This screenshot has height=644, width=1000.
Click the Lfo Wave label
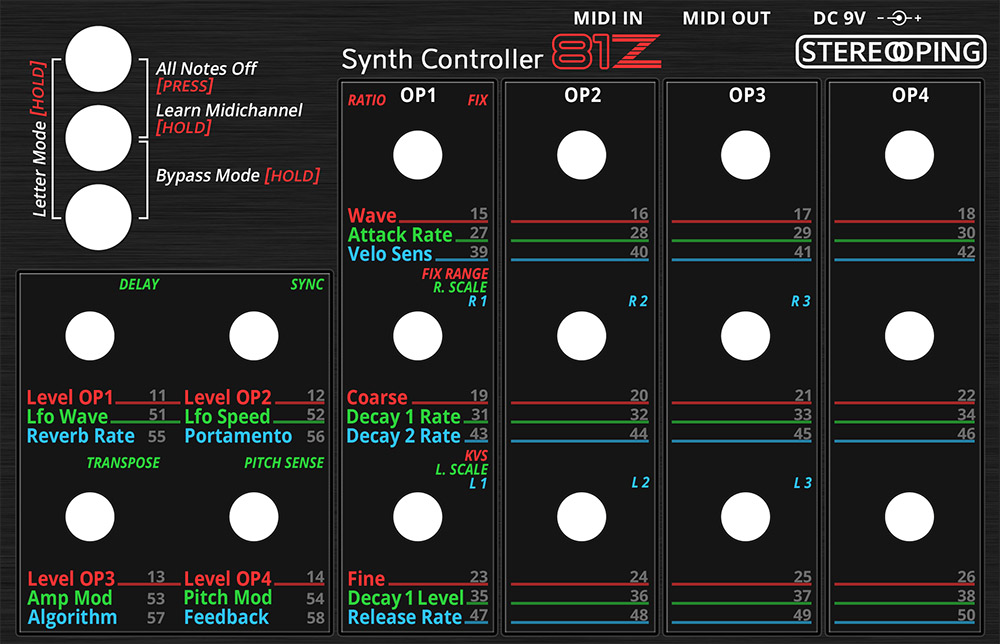coord(67,417)
